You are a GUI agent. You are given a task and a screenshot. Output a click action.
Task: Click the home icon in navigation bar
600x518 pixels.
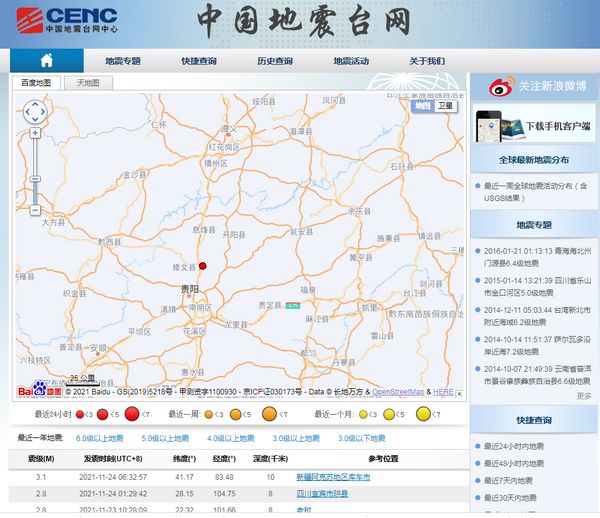point(46,61)
